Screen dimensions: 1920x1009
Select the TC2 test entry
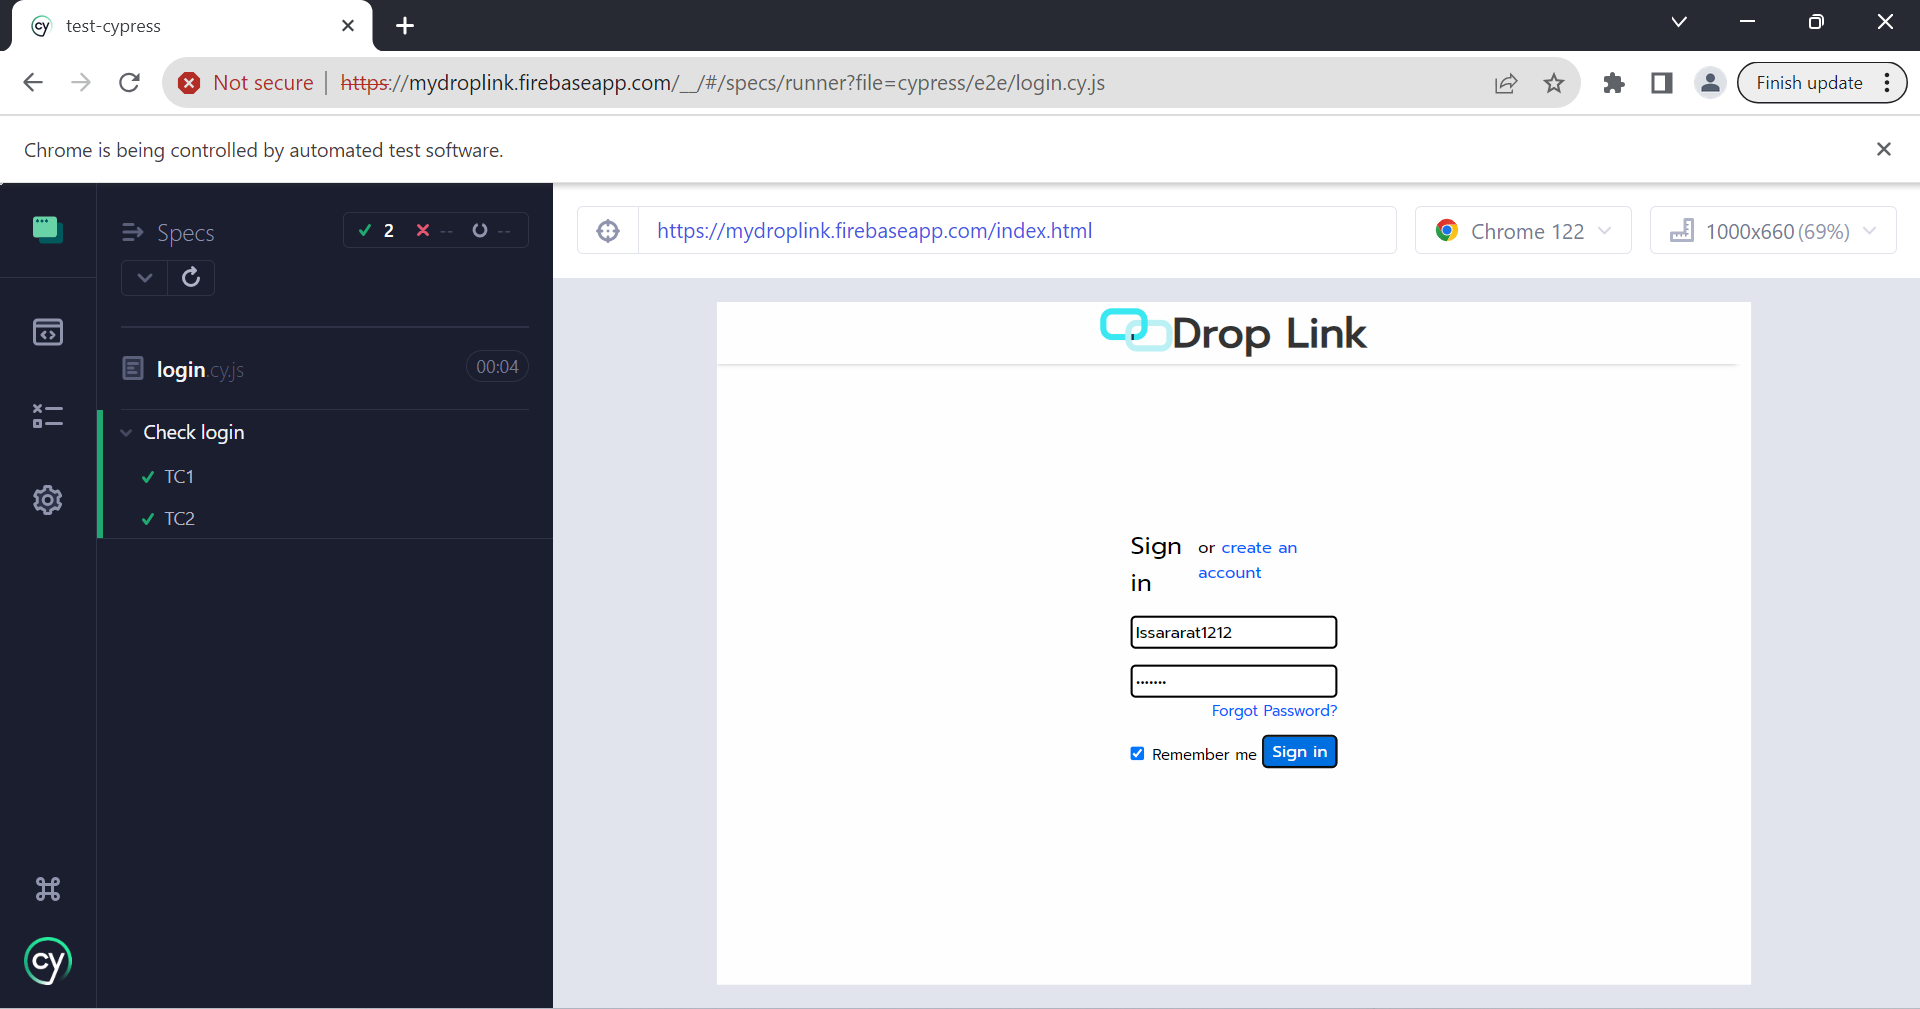pos(179,519)
